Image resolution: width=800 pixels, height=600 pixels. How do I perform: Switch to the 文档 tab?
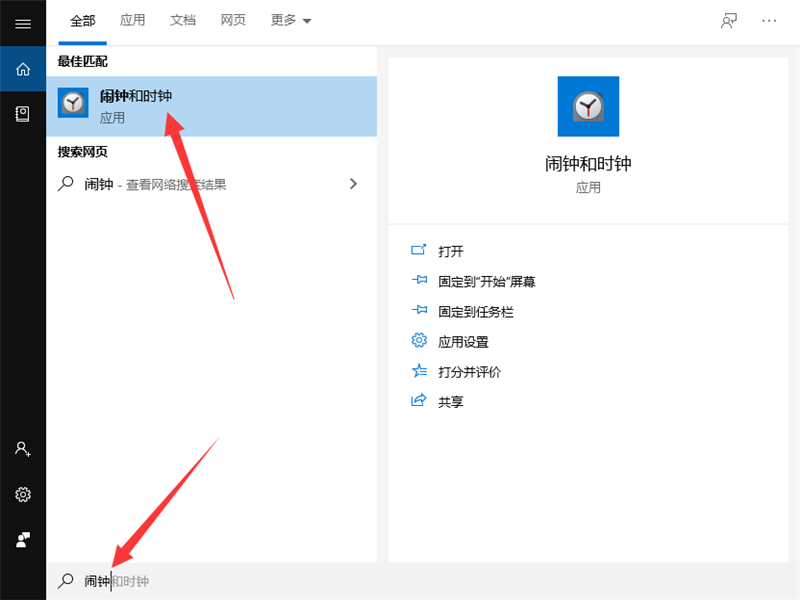(182, 19)
